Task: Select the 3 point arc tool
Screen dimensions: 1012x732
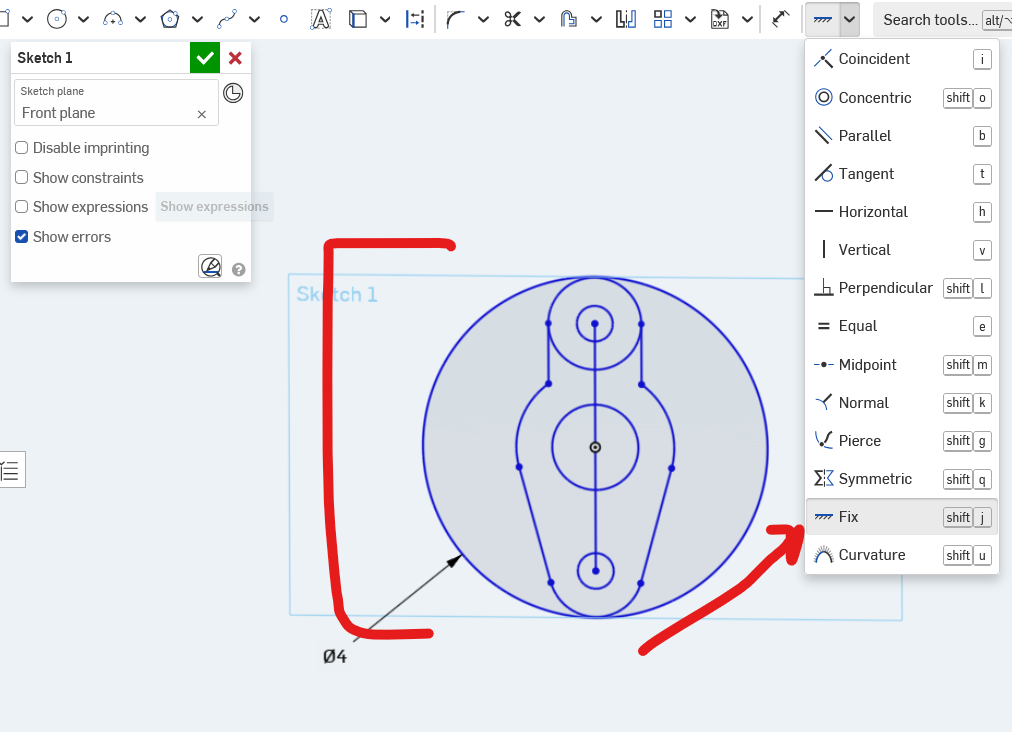Action: (x=113, y=19)
